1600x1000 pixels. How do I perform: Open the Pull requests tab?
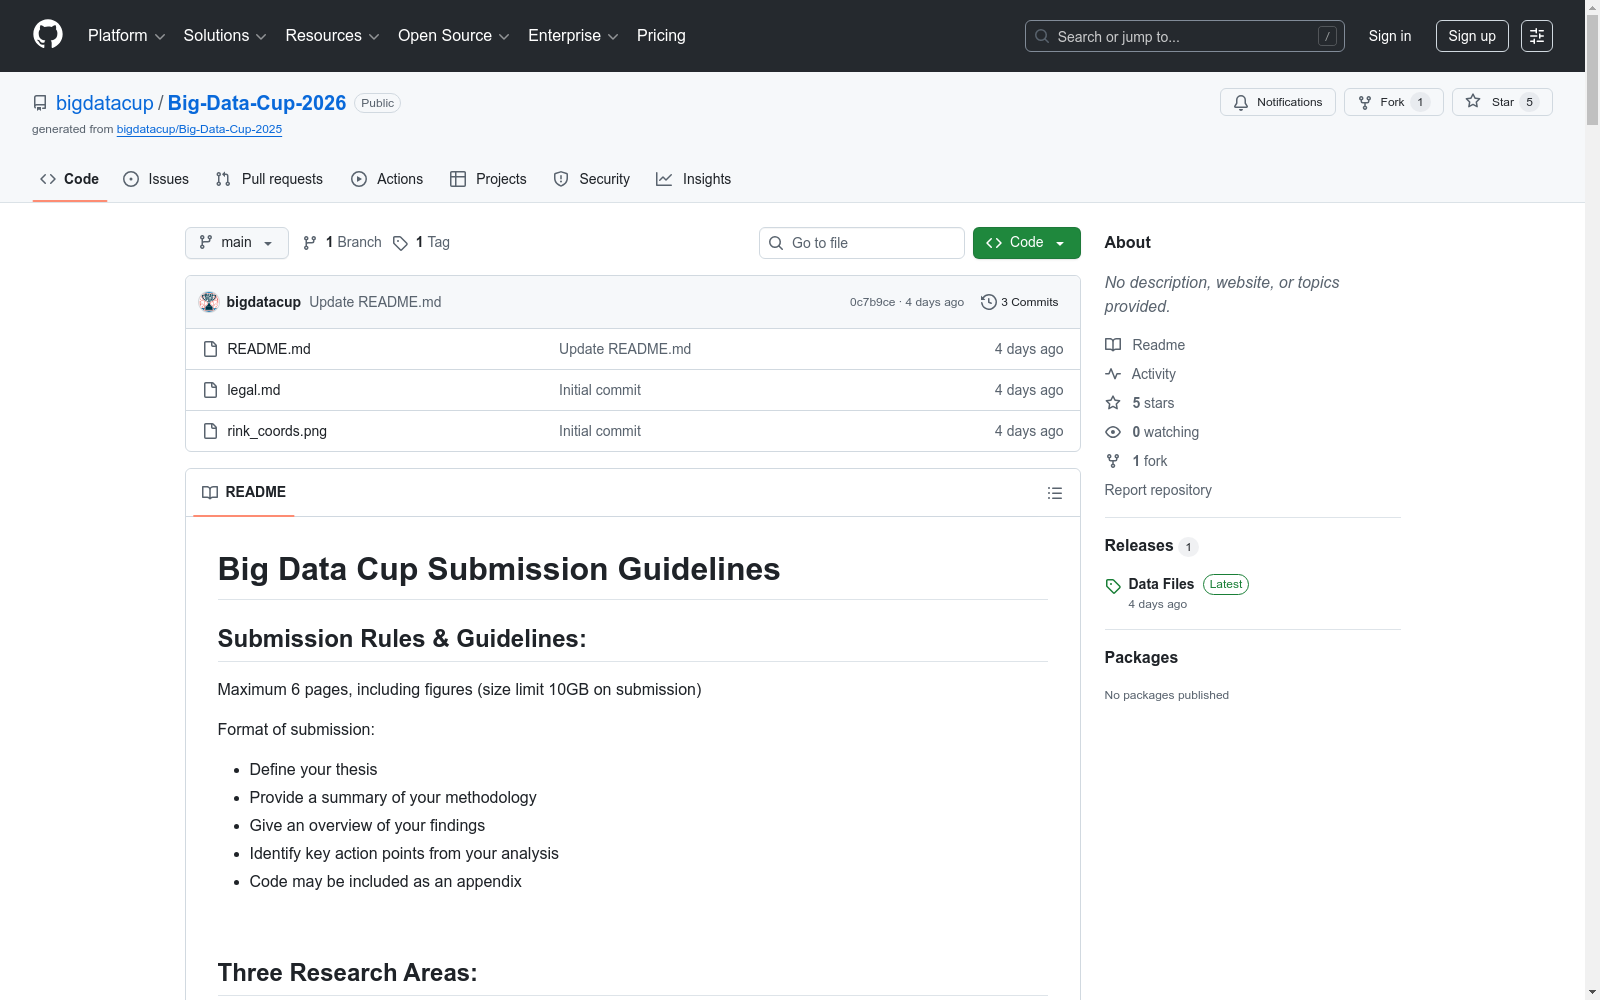point(269,179)
